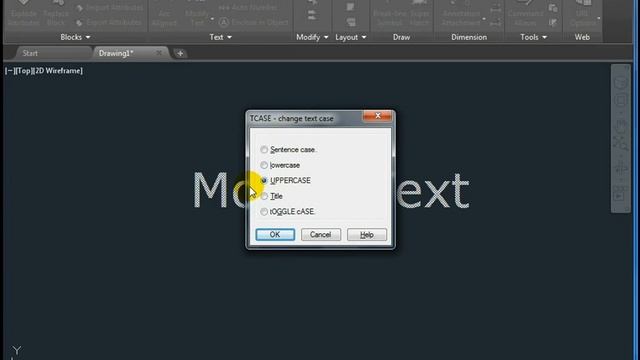Viewport: 640px width, 360px height.
Task: Click the Explode Attributes tool
Action: coord(23,14)
